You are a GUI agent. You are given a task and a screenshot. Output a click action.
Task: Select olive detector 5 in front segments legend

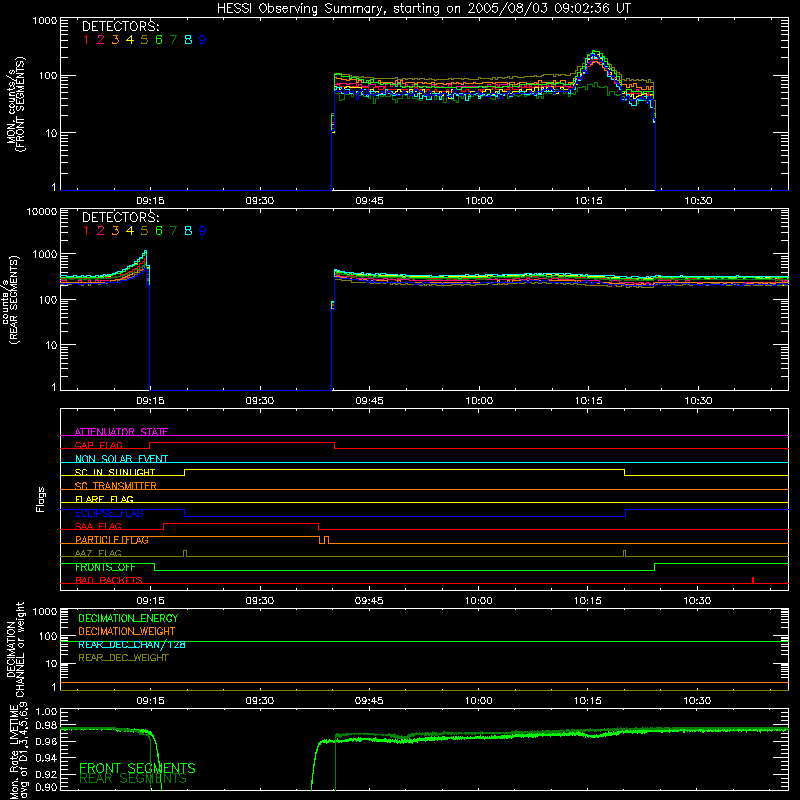144,40
